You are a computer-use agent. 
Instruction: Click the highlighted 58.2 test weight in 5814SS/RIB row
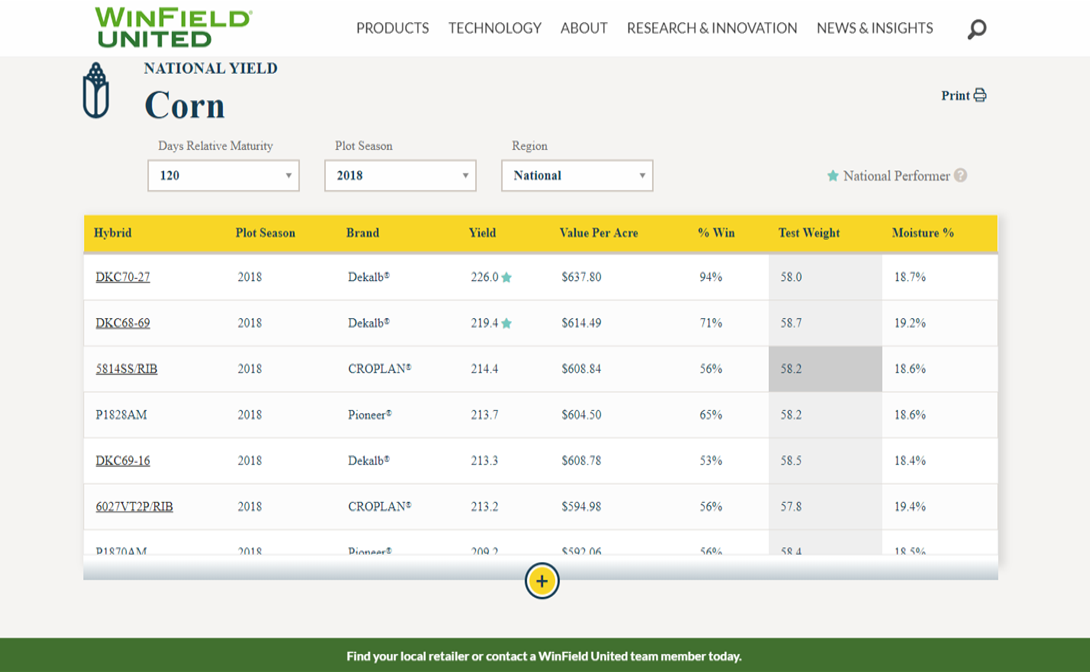825,368
